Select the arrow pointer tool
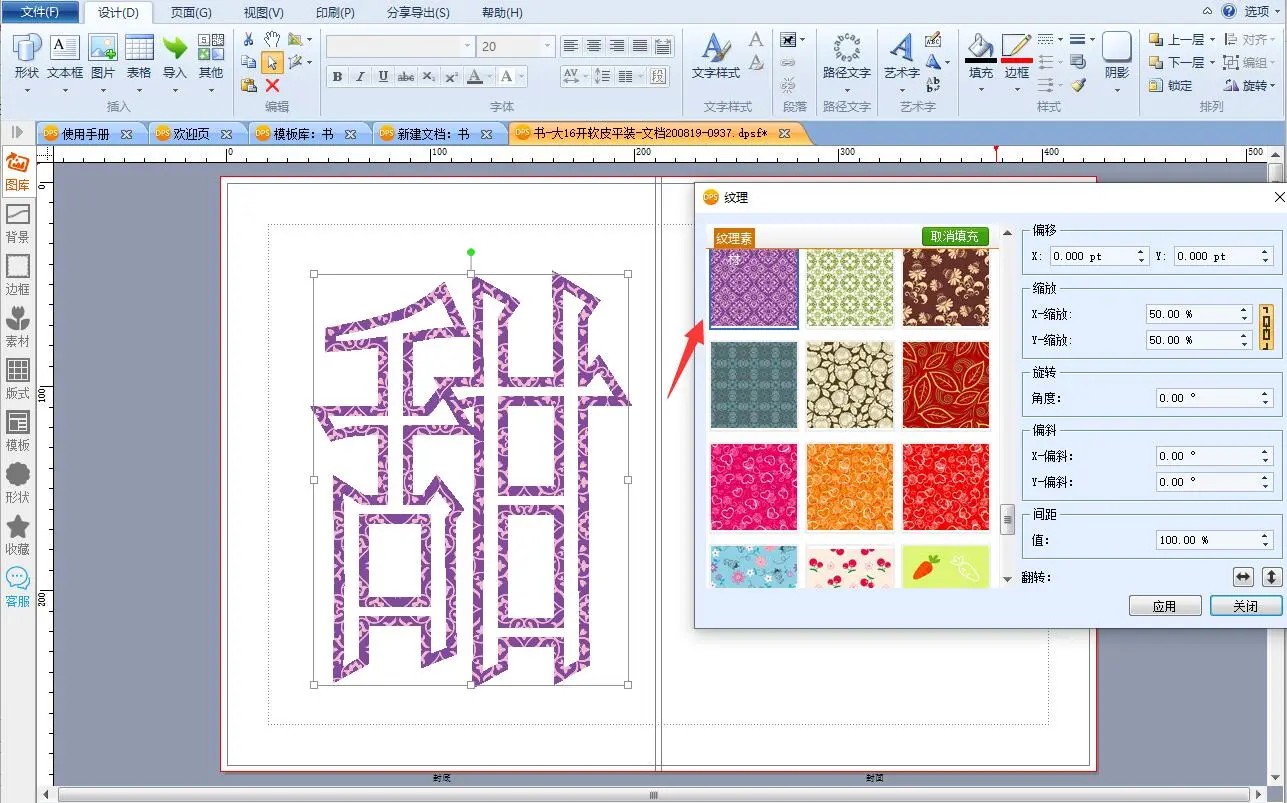Image resolution: width=1287 pixels, height=803 pixels. tap(272, 63)
